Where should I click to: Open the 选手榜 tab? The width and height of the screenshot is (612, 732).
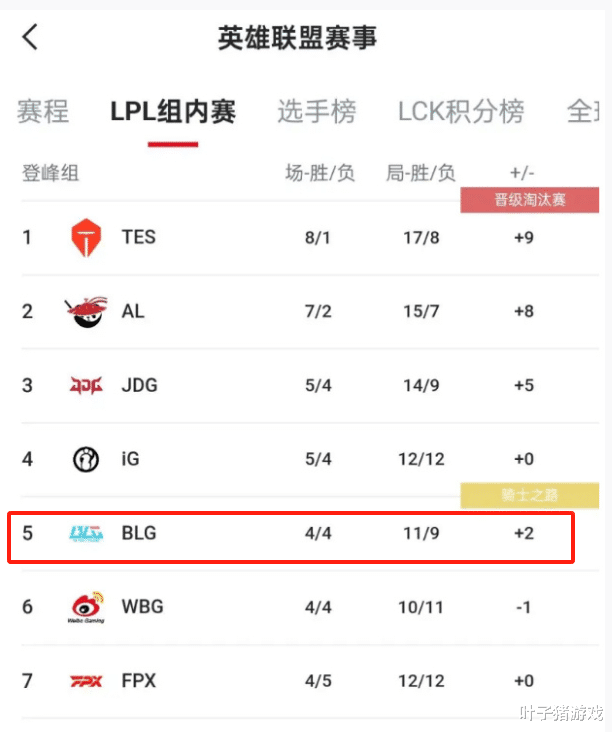[x=317, y=112]
